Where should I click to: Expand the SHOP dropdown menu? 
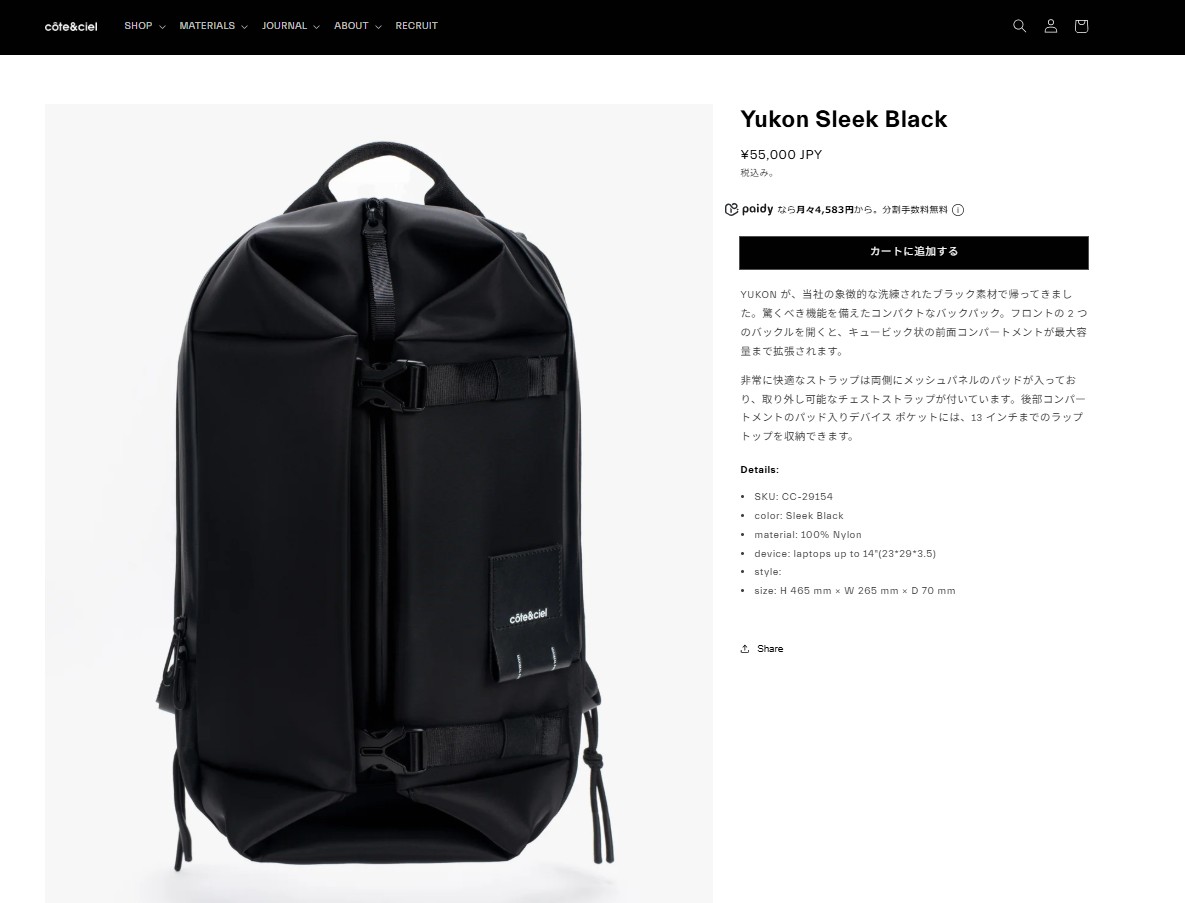coord(144,26)
